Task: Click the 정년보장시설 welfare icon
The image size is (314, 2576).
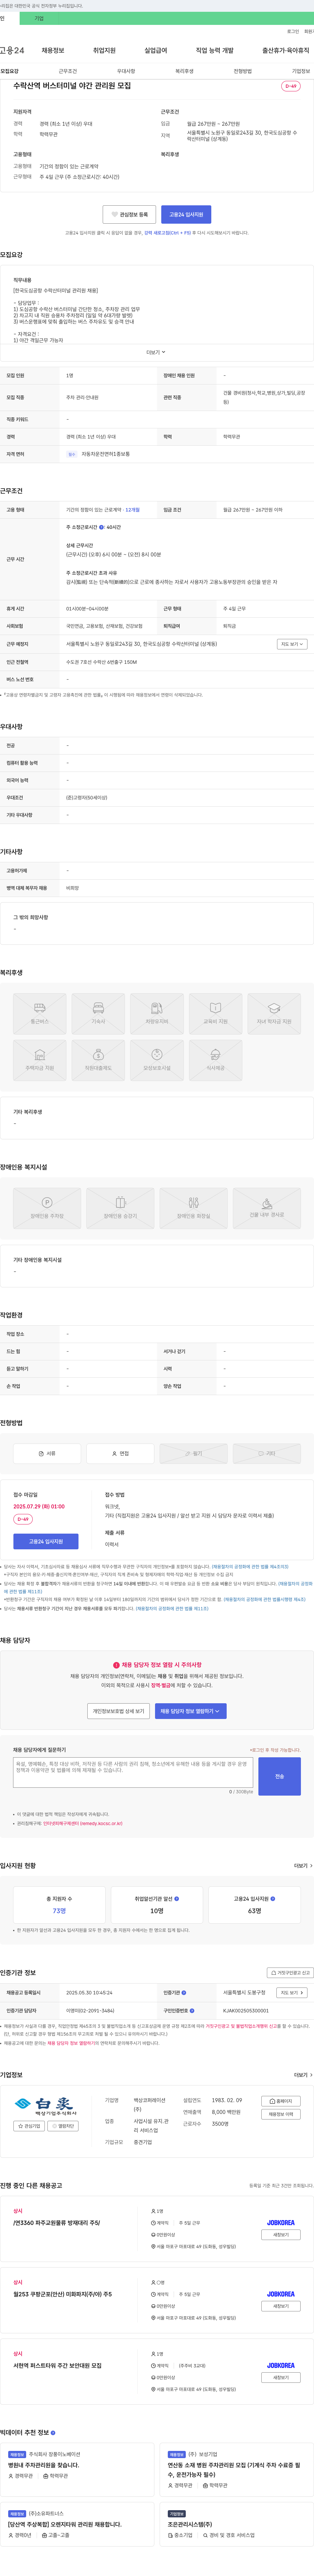Action: point(157,1060)
